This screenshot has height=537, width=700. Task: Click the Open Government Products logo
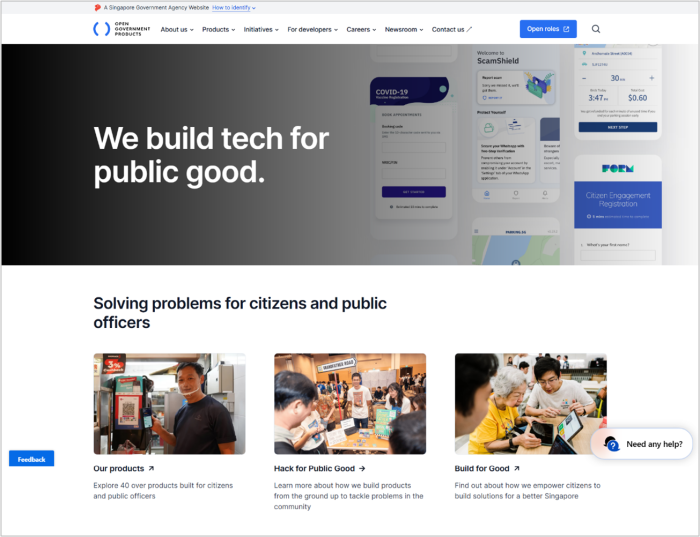click(121, 29)
